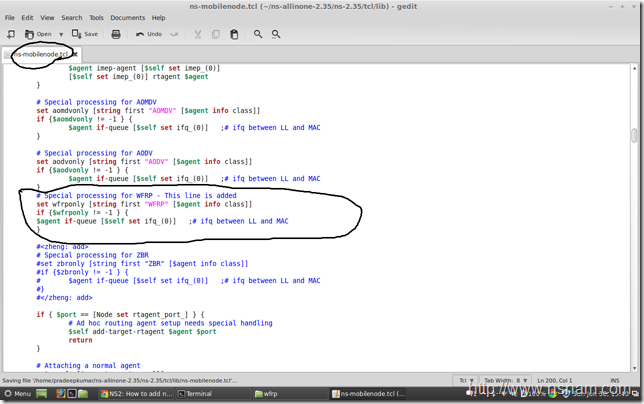Click the New document toolbar icon
Image resolution: width=644 pixels, height=404 pixels.
11,34
